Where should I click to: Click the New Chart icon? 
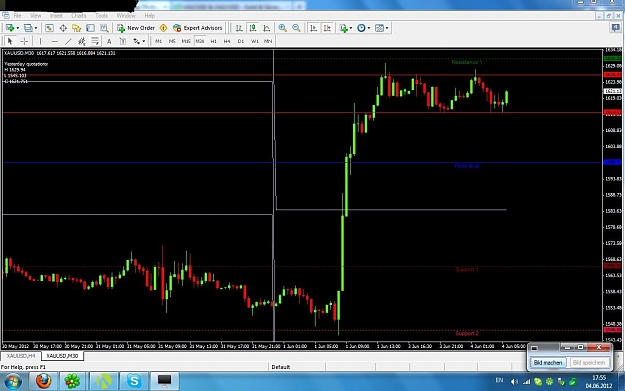point(10,28)
